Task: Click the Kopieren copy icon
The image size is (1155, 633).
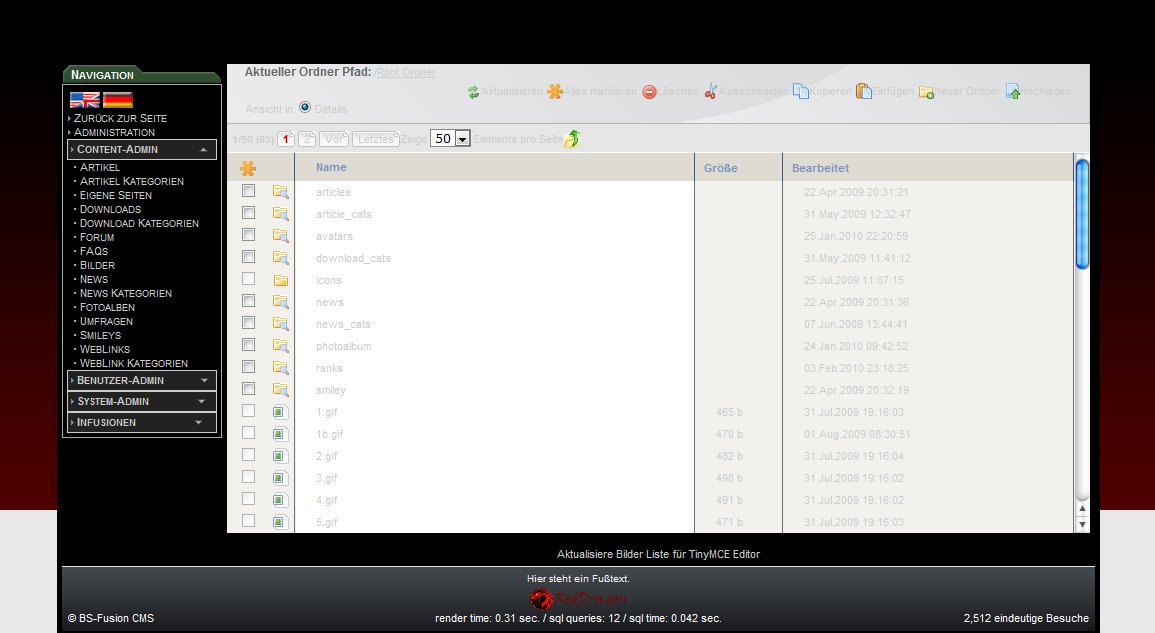Action: 801,92
